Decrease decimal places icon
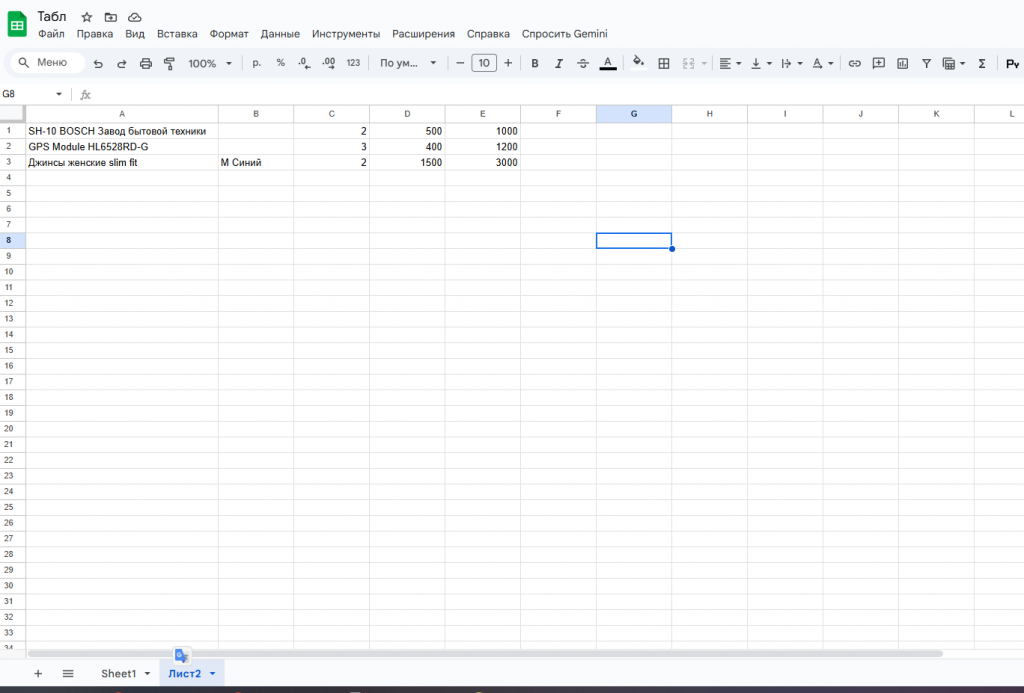 (304, 63)
